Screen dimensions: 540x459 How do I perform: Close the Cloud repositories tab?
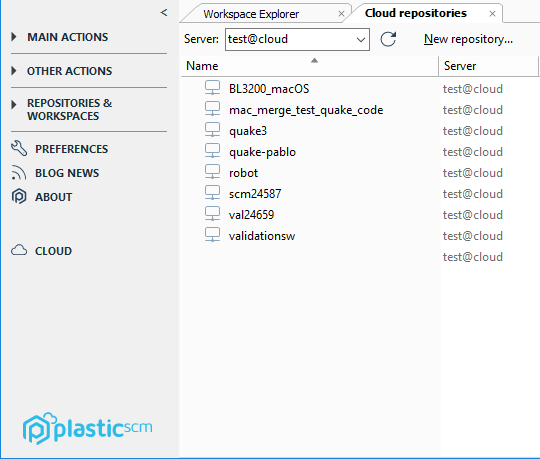492,14
